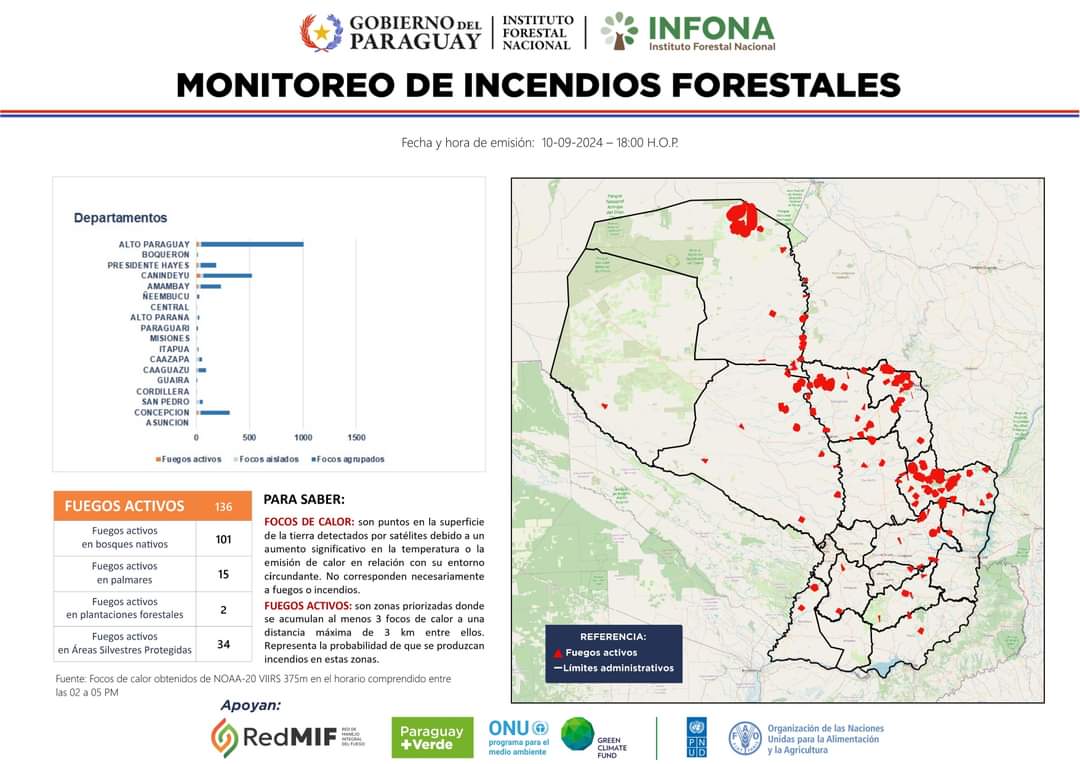
Task: Click the red 'FUEGOS ACTIVOS:' definition term
Action: tap(308, 606)
